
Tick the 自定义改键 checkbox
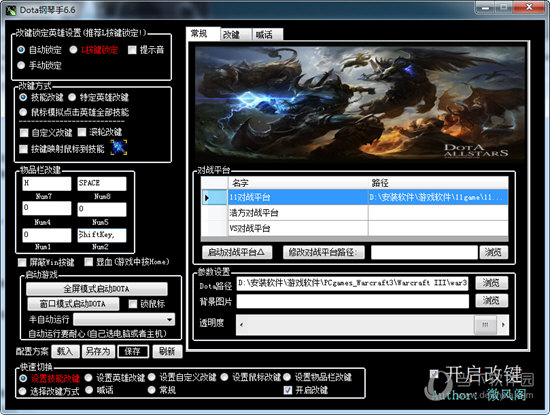click(24, 133)
